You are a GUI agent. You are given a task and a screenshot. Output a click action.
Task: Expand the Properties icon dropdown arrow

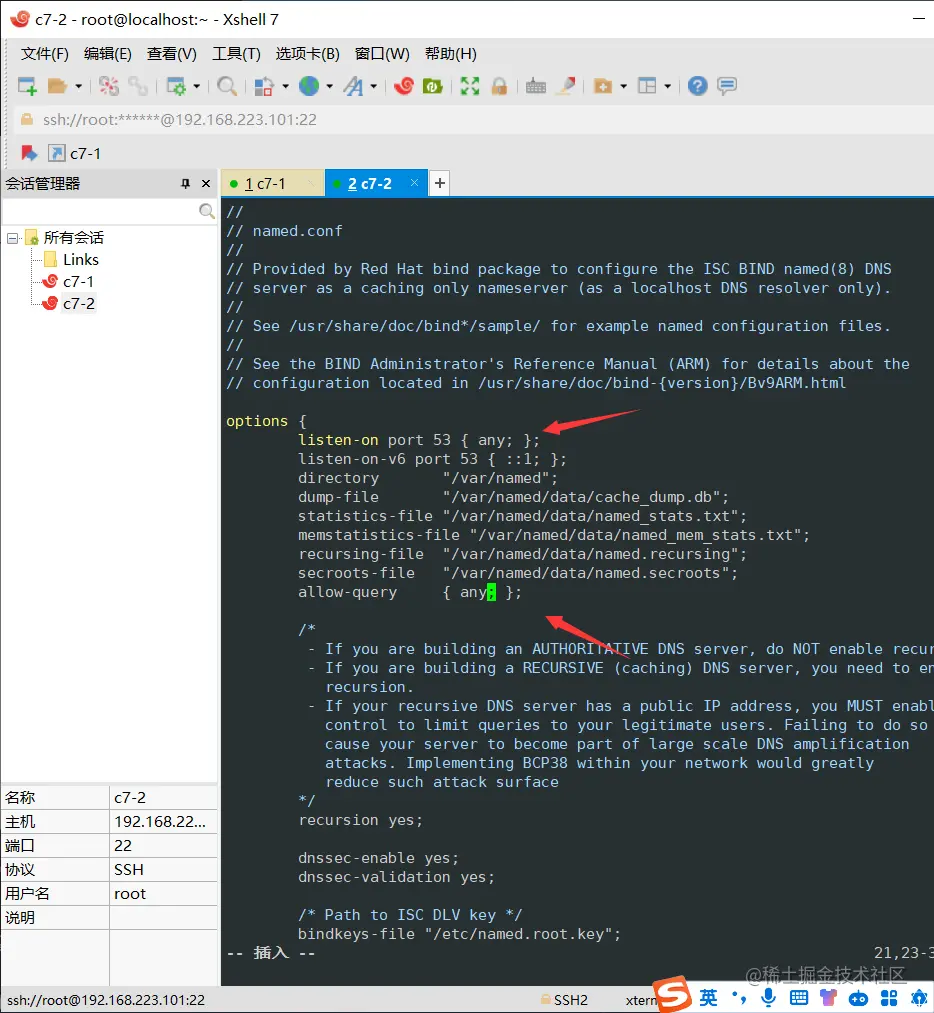[196, 86]
